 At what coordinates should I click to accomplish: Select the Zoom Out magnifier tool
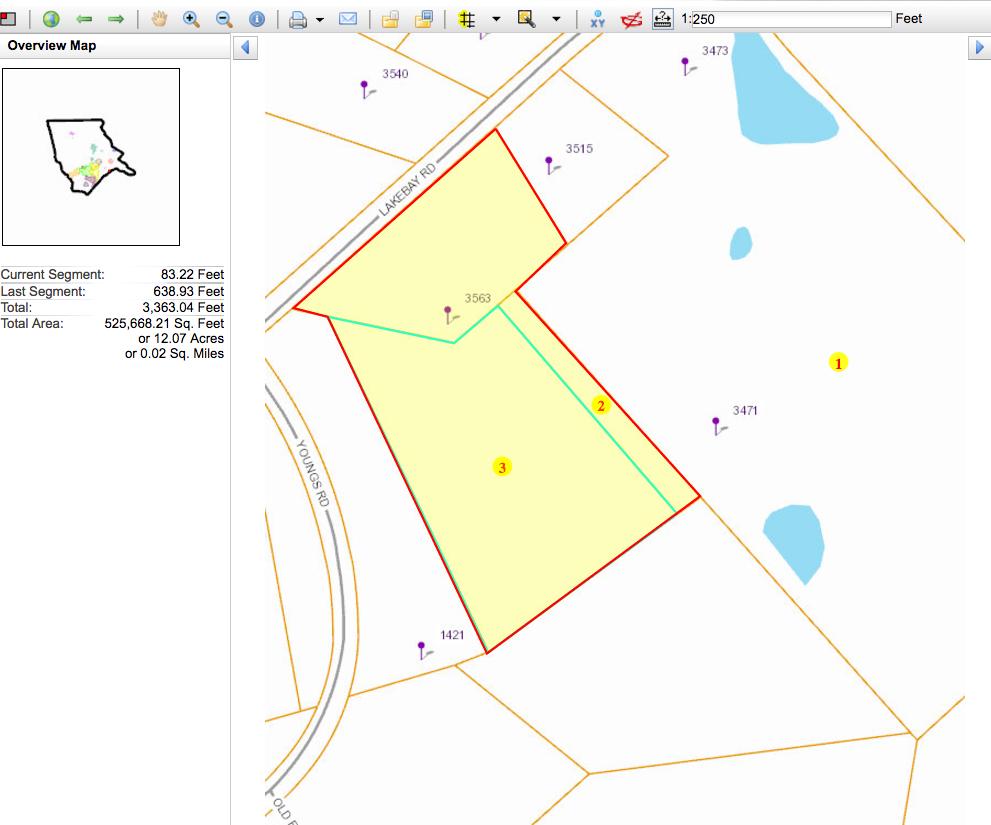[224, 19]
